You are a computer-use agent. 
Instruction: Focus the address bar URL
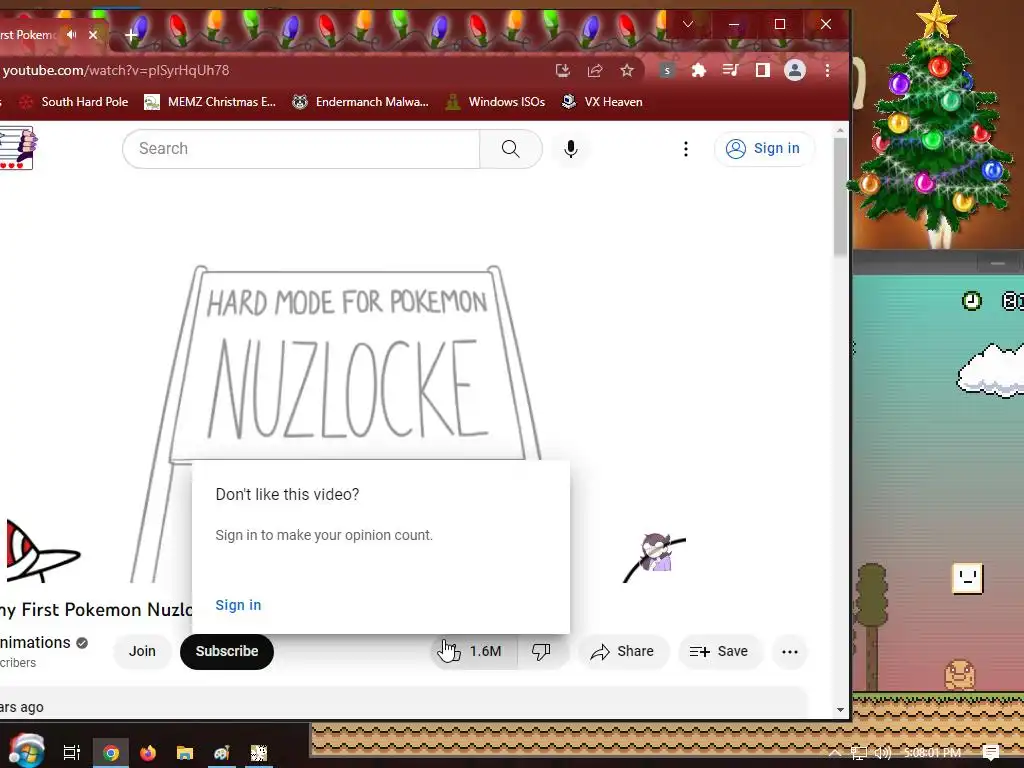tap(116, 71)
